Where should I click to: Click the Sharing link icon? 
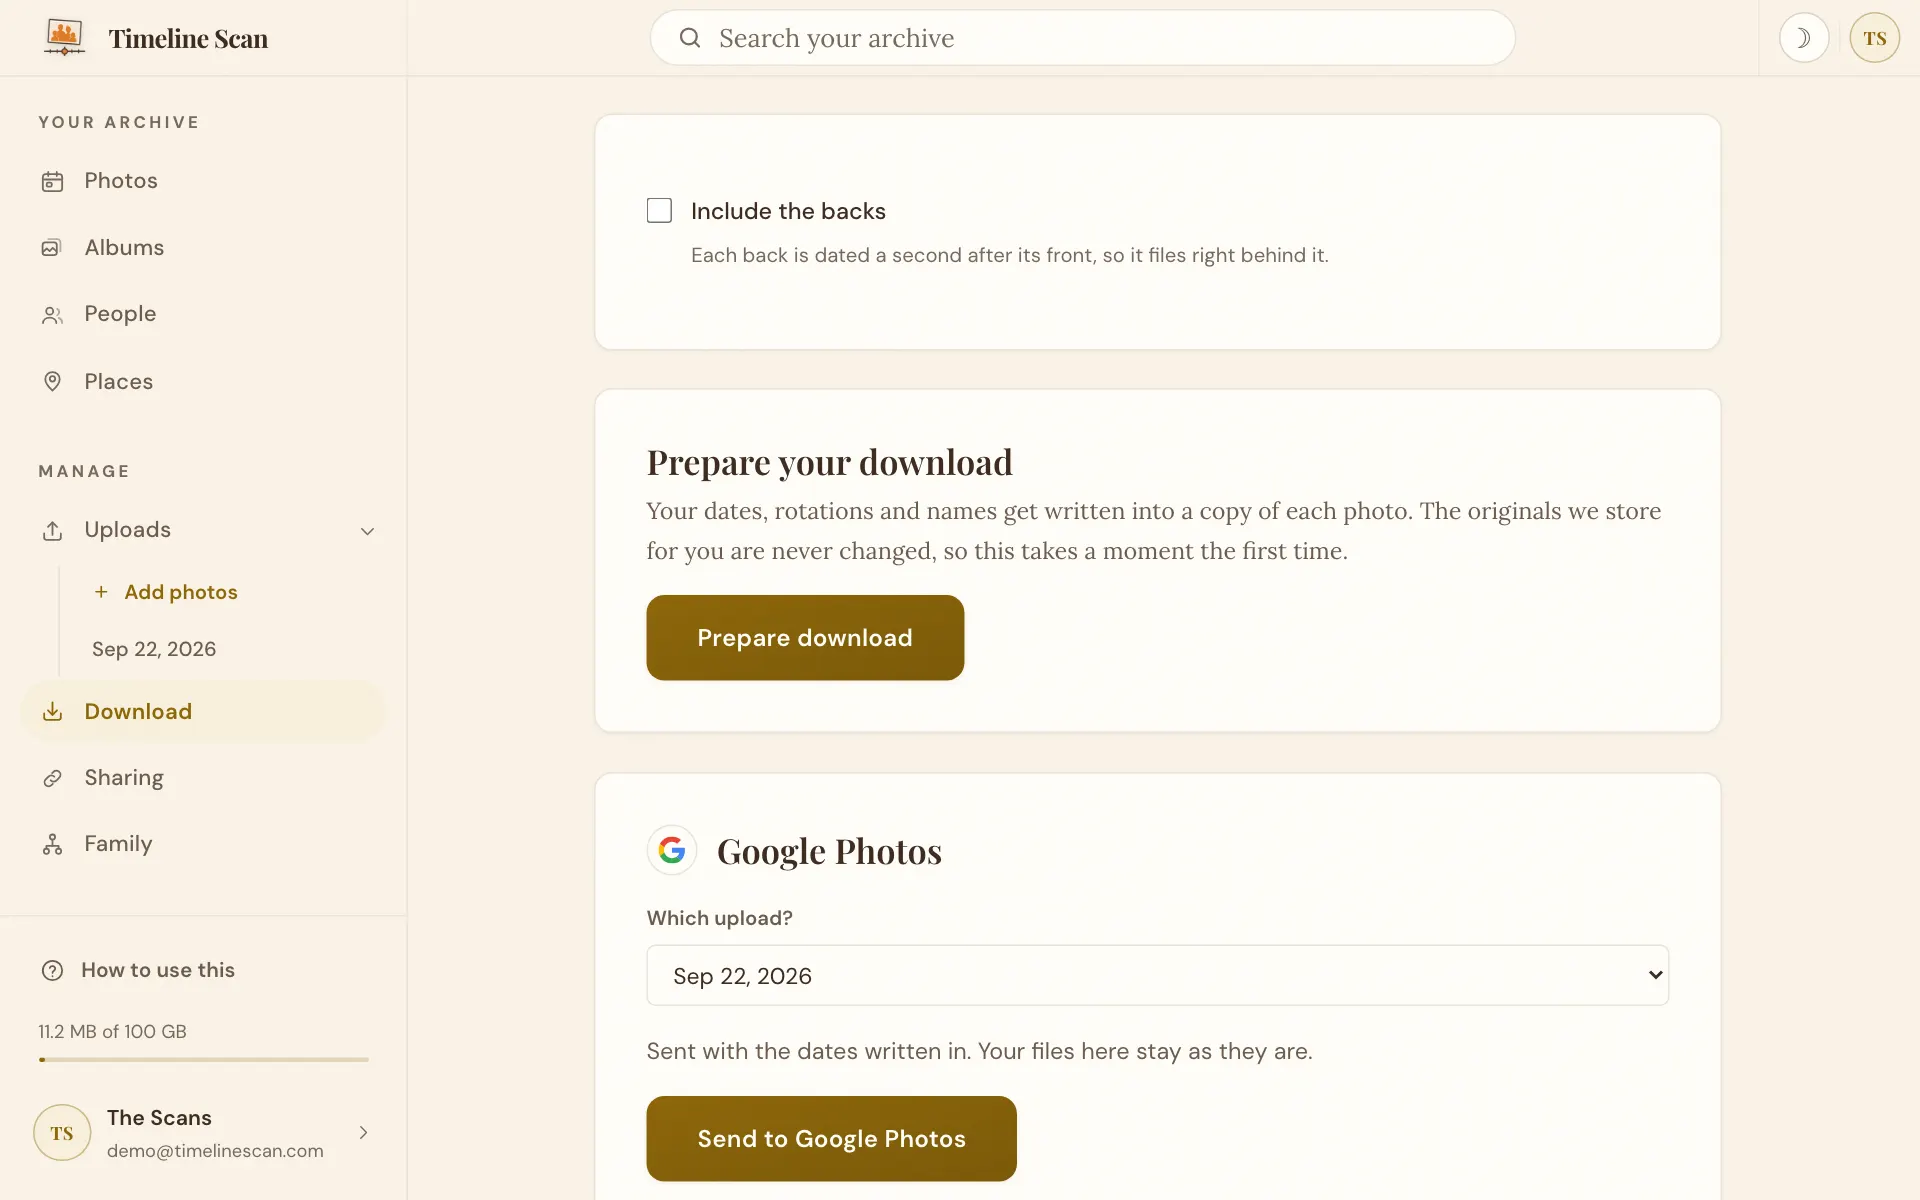click(x=52, y=778)
